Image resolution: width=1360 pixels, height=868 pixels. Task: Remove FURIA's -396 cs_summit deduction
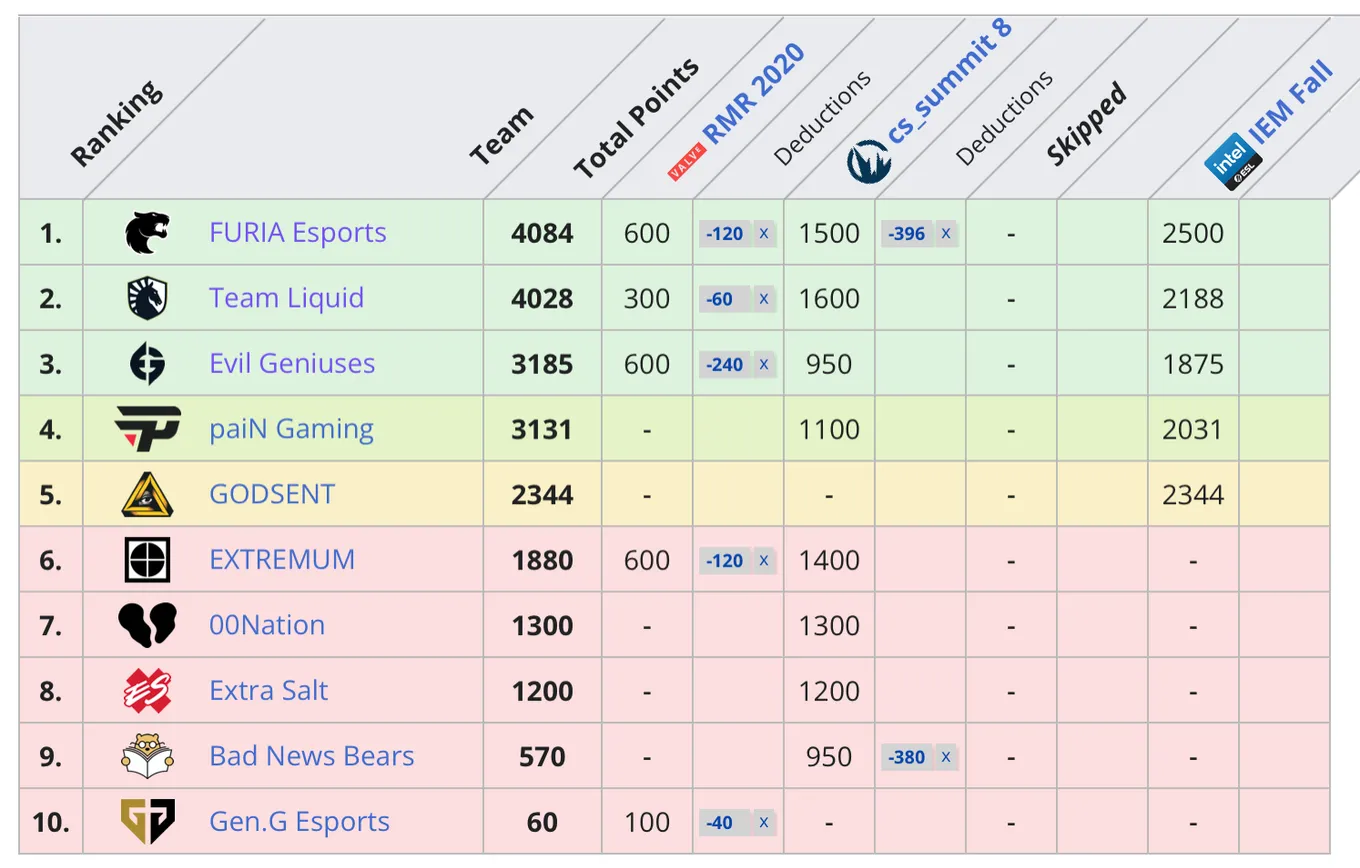point(945,234)
